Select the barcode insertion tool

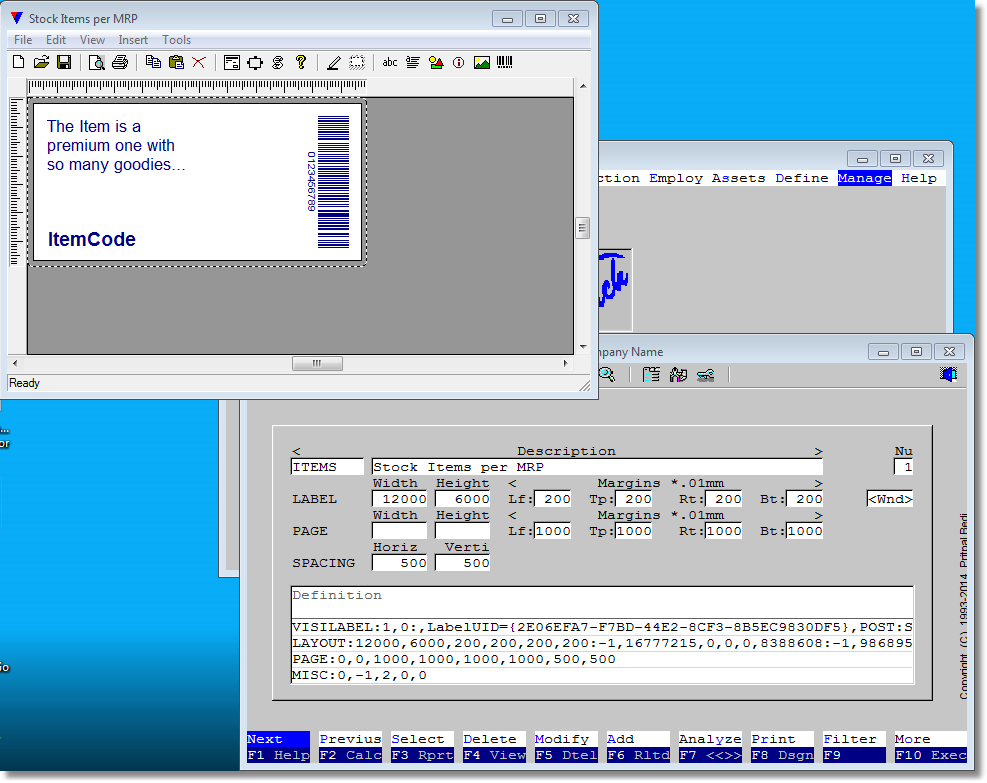(x=504, y=62)
